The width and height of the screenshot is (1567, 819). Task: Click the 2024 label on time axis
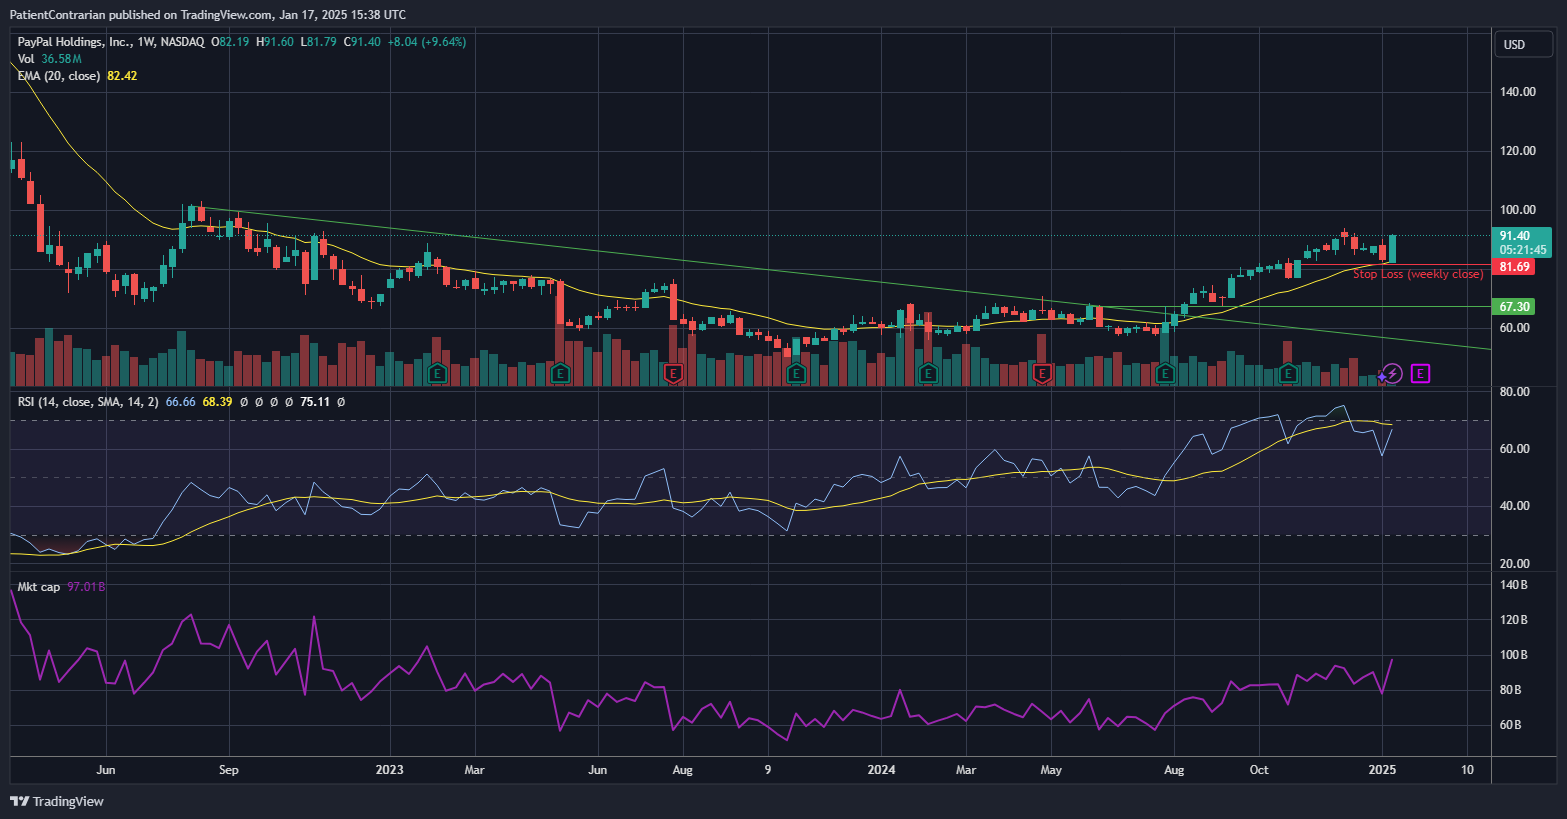[x=881, y=770]
